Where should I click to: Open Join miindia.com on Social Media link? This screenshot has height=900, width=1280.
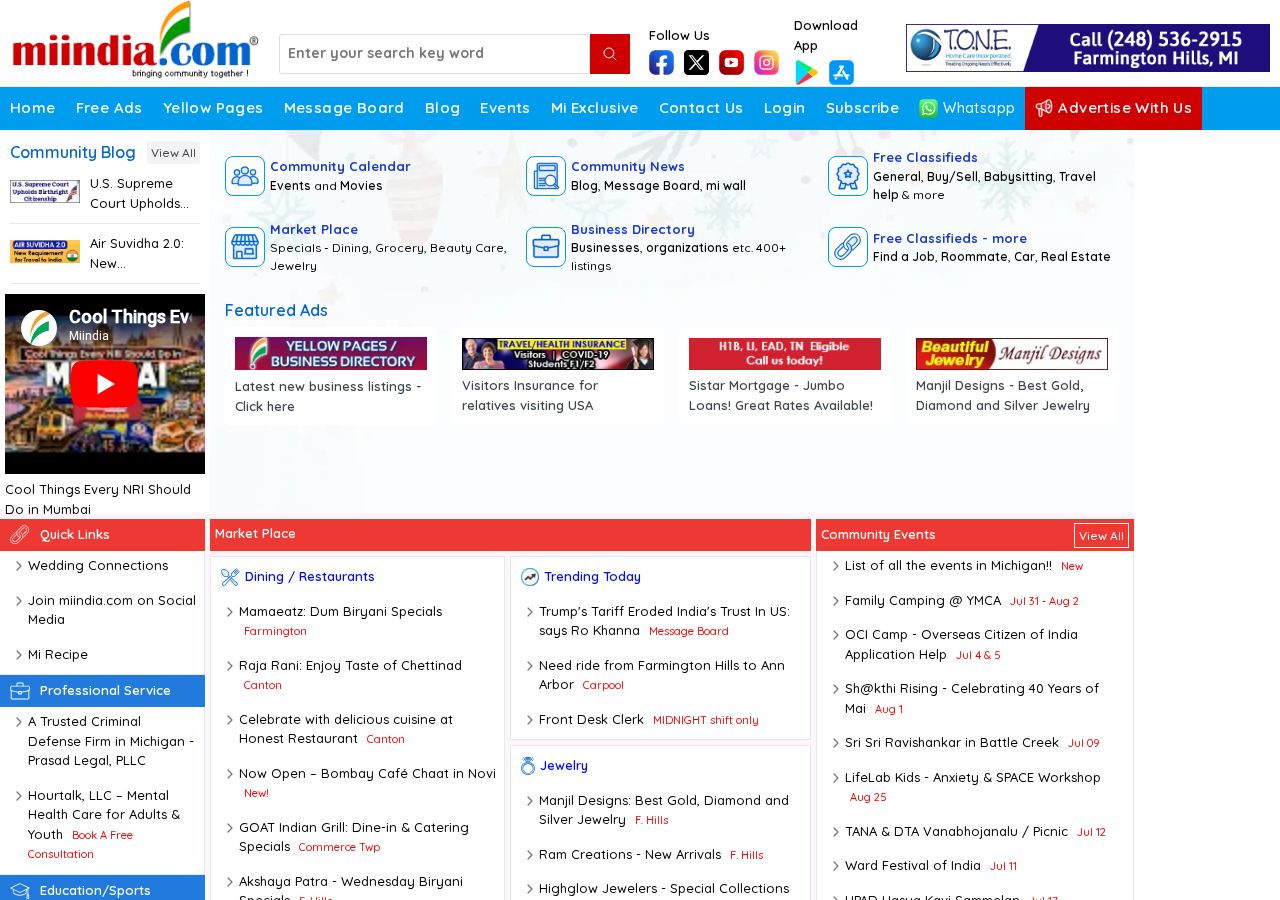click(112, 610)
